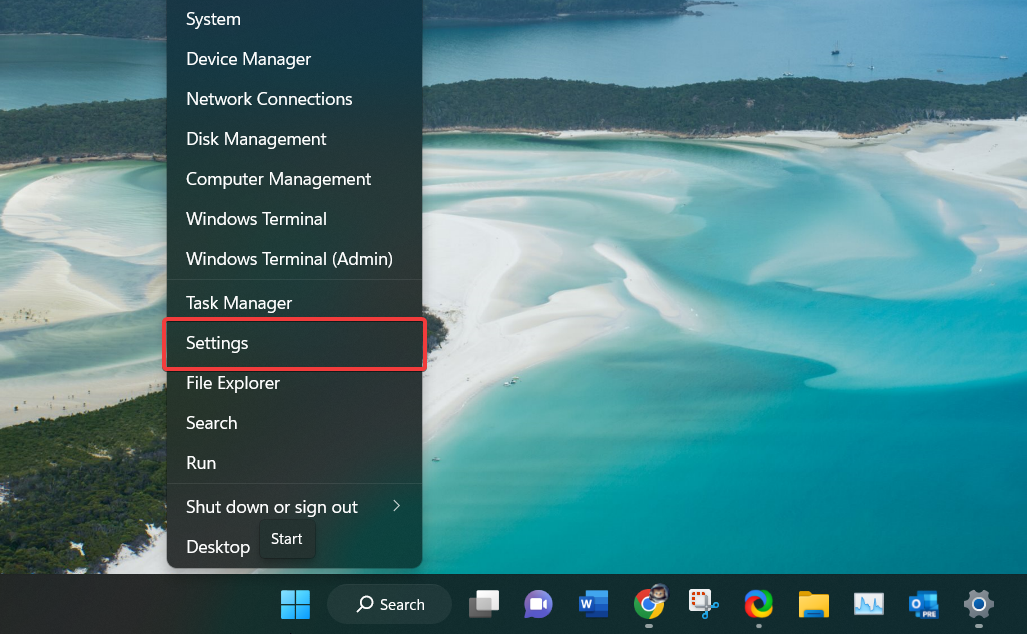This screenshot has width=1027, height=634.
Task: Open Task Manager from the menu
Action: pos(239,303)
